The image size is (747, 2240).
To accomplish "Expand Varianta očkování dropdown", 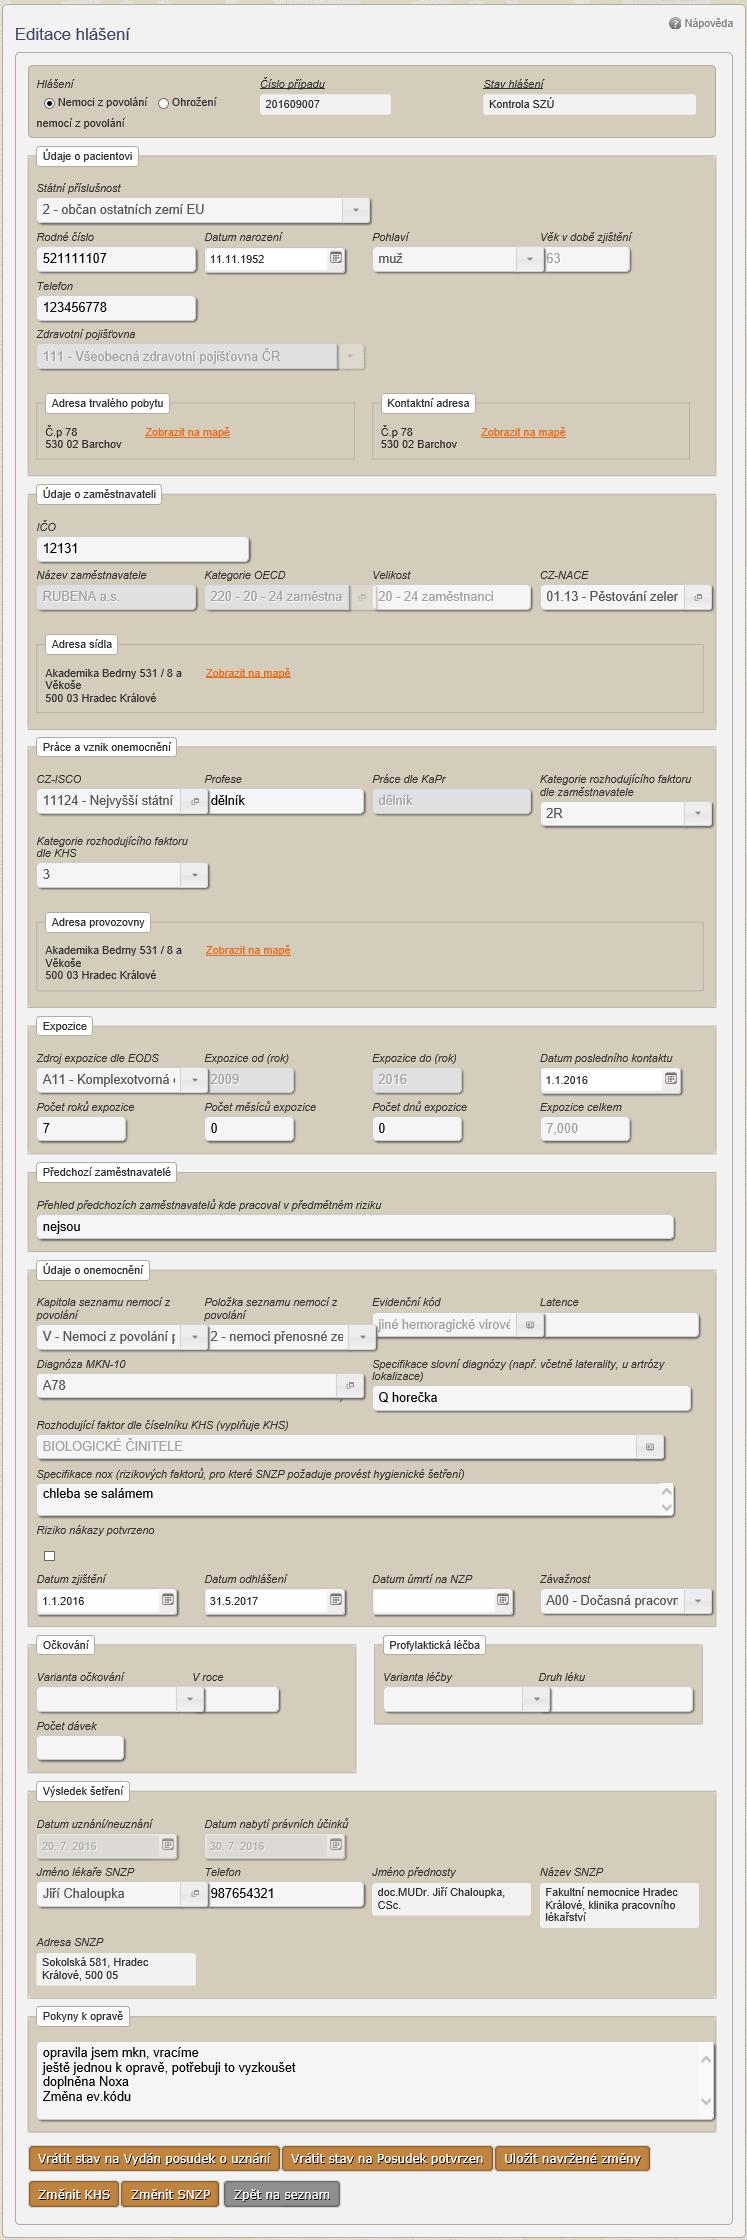I will [x=190, y=1699].
